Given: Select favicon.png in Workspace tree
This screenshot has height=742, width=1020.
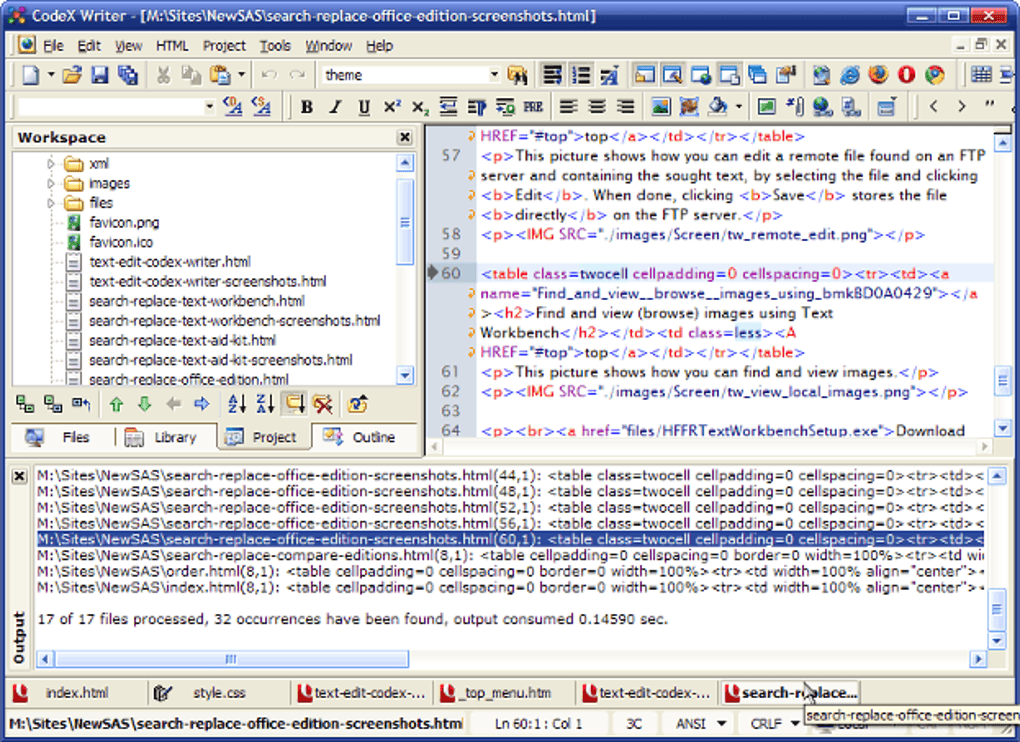Looking at the screenshot, I should (124, 222).
